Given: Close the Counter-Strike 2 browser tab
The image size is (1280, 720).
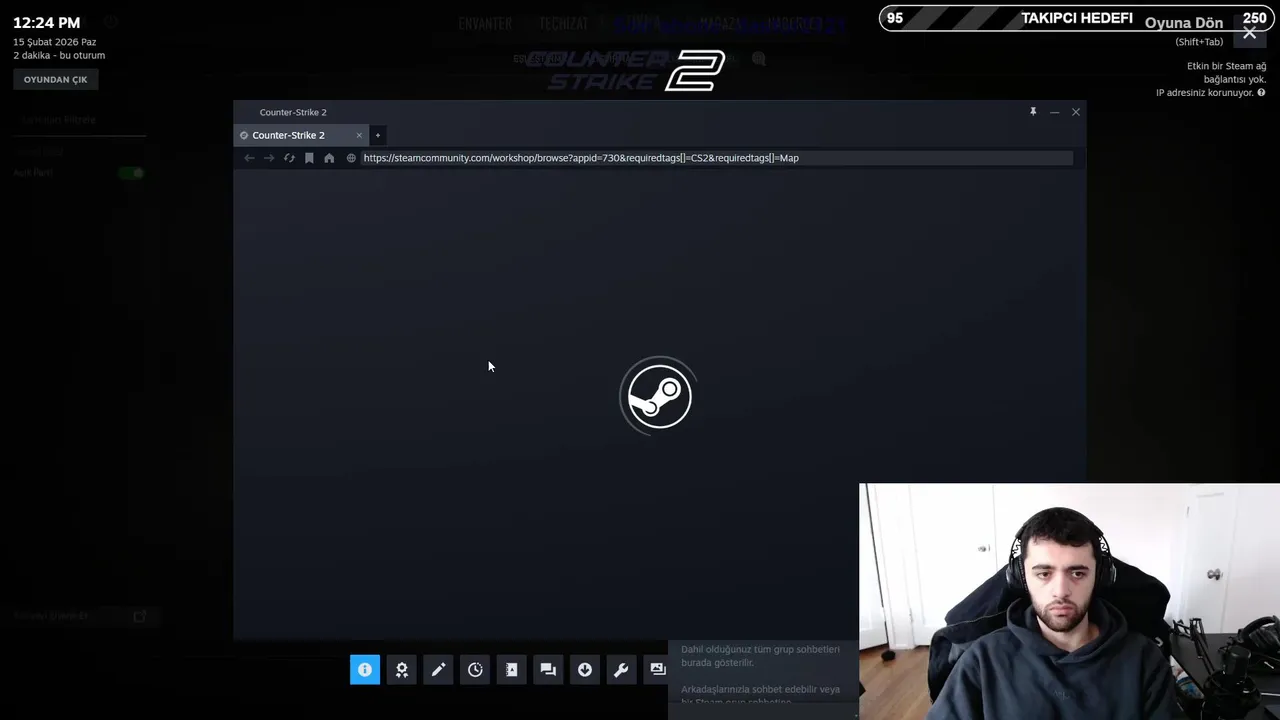Looking at the screenshot, I should click(x=359, y=135).
